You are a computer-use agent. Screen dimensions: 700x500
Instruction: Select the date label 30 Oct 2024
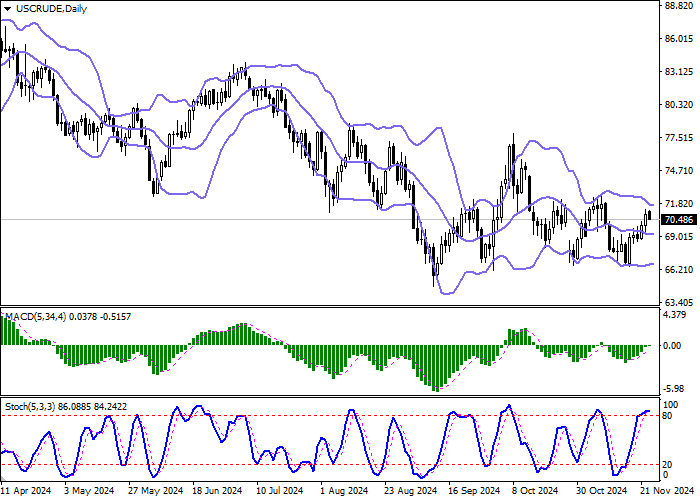(602, 491)
